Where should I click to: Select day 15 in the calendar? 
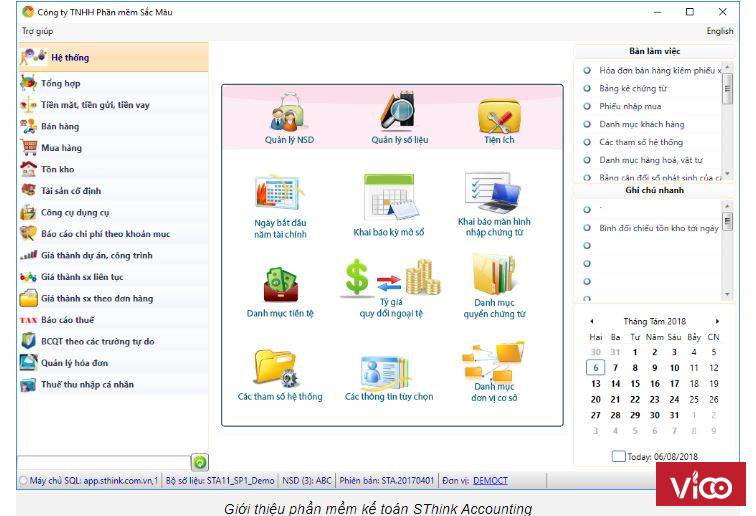[635, 384]
